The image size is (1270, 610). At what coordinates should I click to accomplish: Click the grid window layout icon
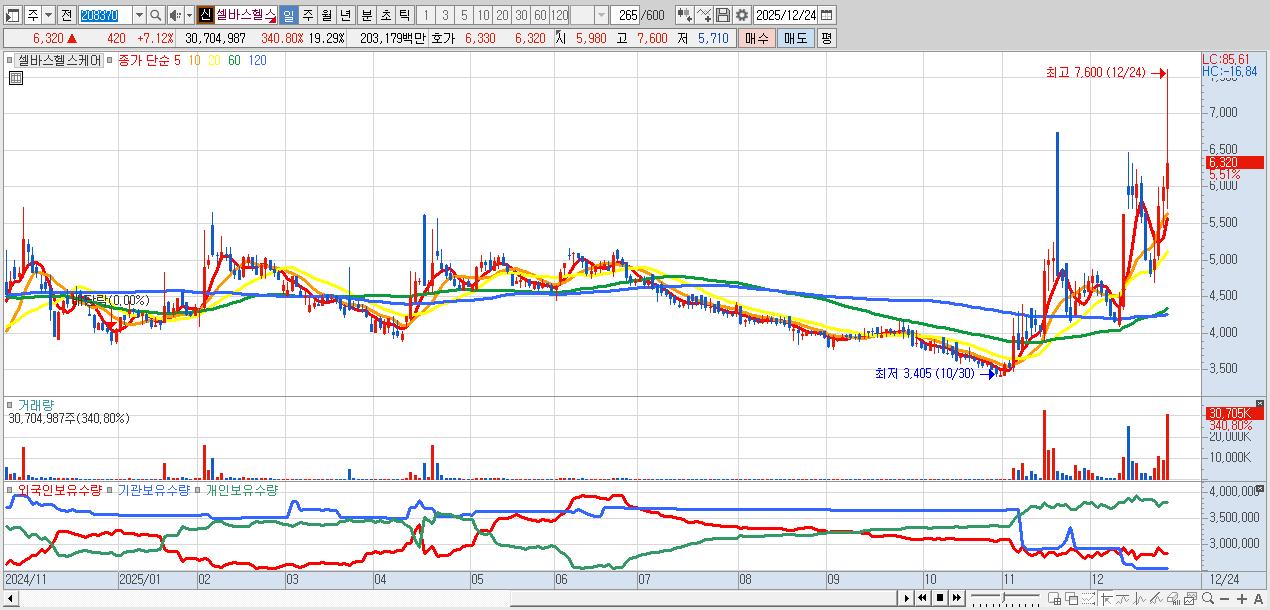click(1054, 598)
